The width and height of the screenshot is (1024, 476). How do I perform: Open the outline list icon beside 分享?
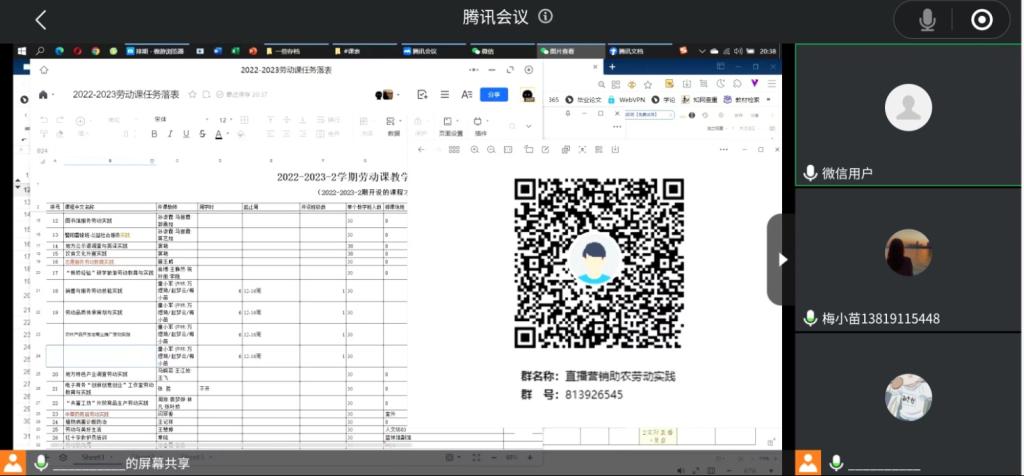coord(445,95)
